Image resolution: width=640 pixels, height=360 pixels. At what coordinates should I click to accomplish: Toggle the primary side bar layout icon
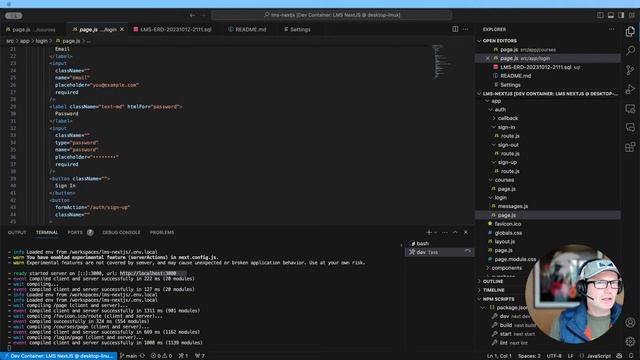[x=600, y=15]
